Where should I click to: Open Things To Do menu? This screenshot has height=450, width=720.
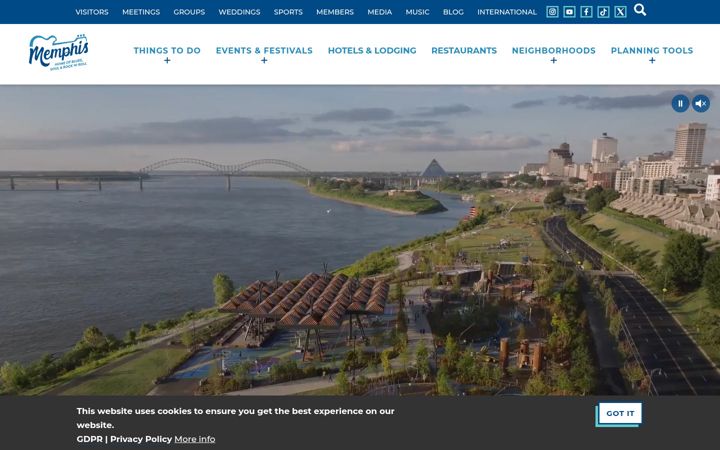[x=167, y=51]
